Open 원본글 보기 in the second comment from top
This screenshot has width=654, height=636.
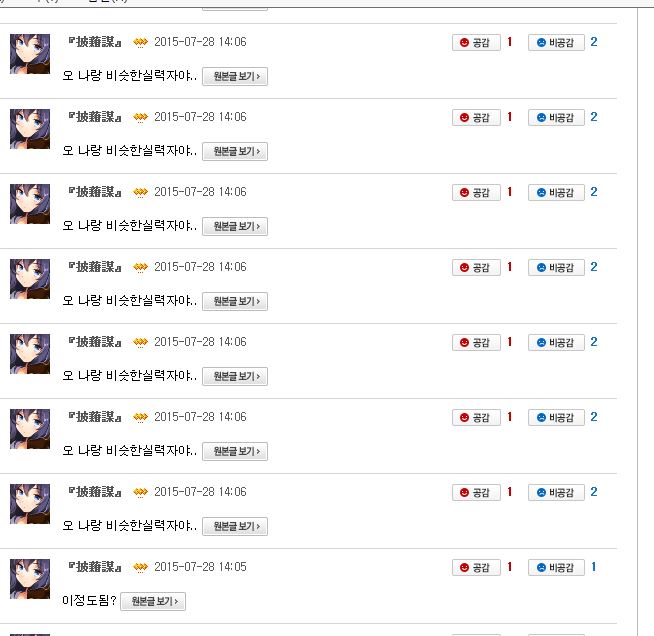(x=235, y=151)
